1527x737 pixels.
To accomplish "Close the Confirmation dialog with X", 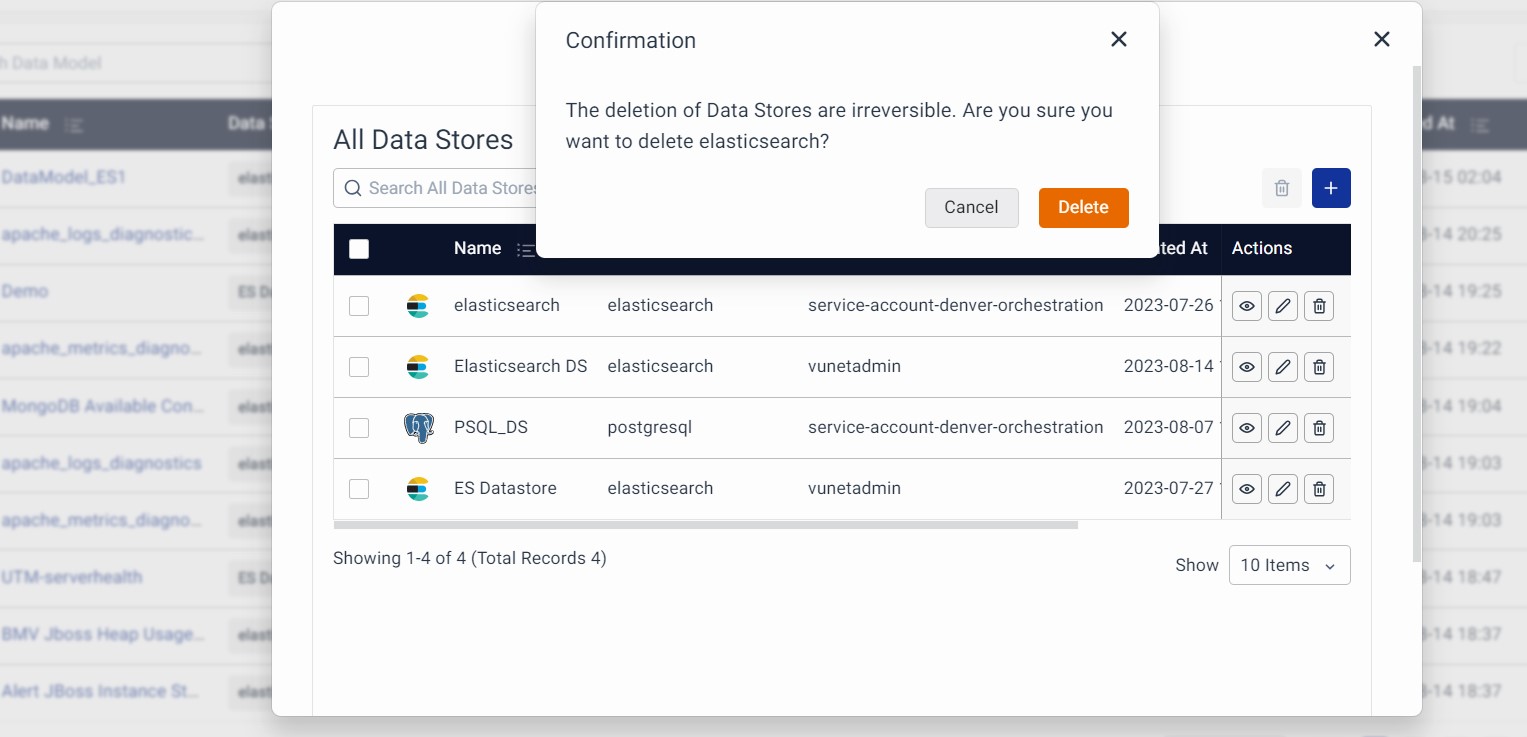I will (1119, 39).
